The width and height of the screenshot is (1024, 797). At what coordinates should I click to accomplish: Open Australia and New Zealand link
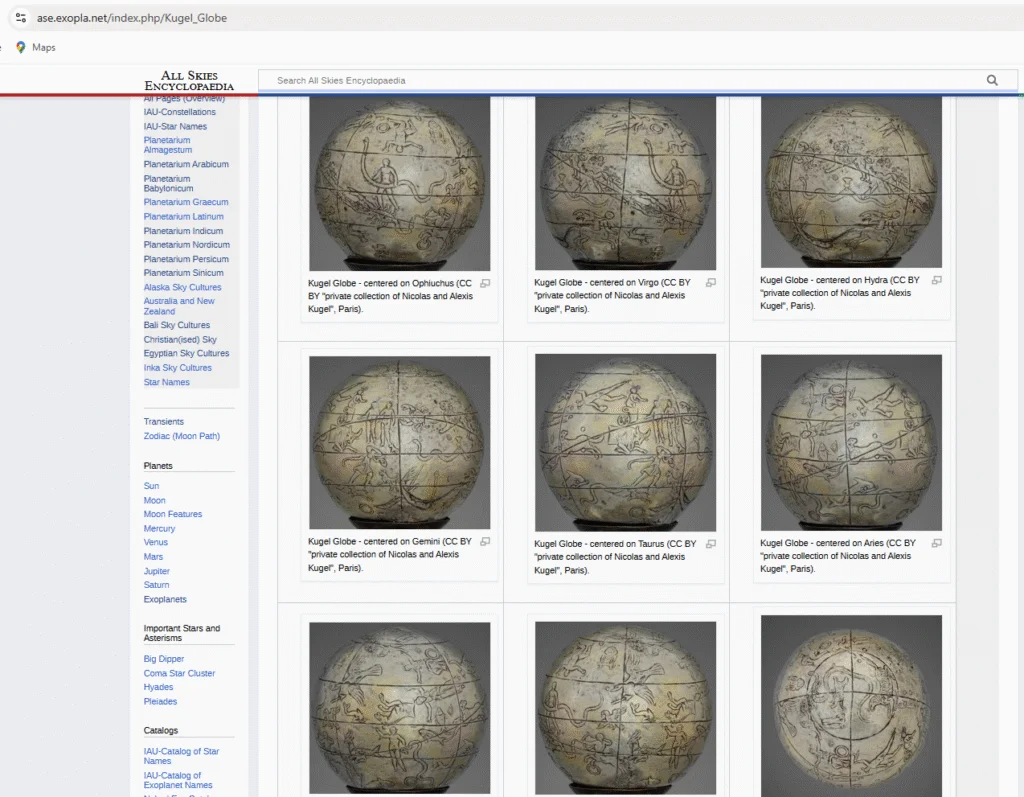[x=179, y=306]
